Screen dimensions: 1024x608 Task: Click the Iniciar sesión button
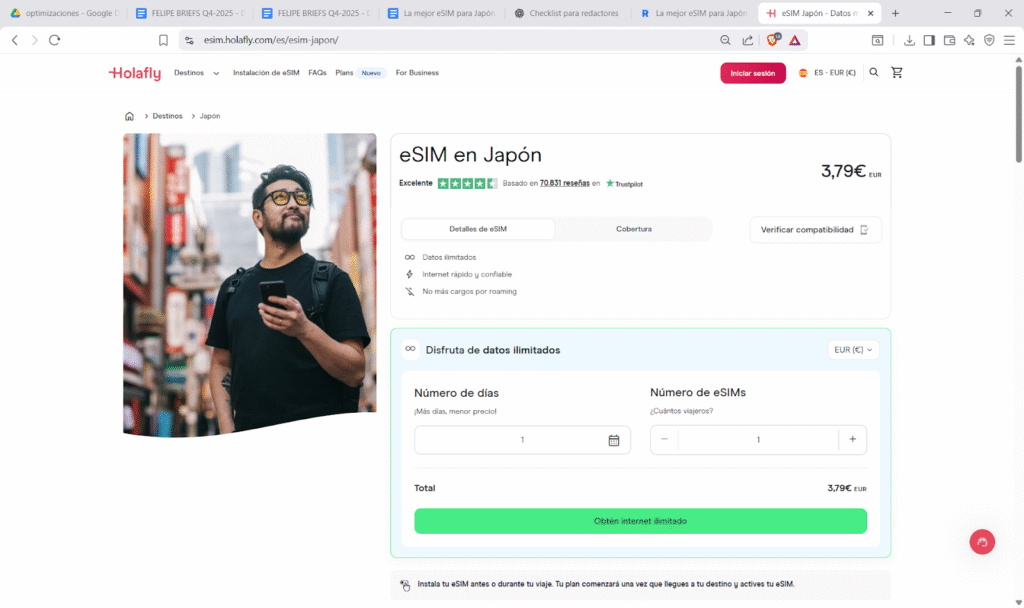click(x=752, y=73)
